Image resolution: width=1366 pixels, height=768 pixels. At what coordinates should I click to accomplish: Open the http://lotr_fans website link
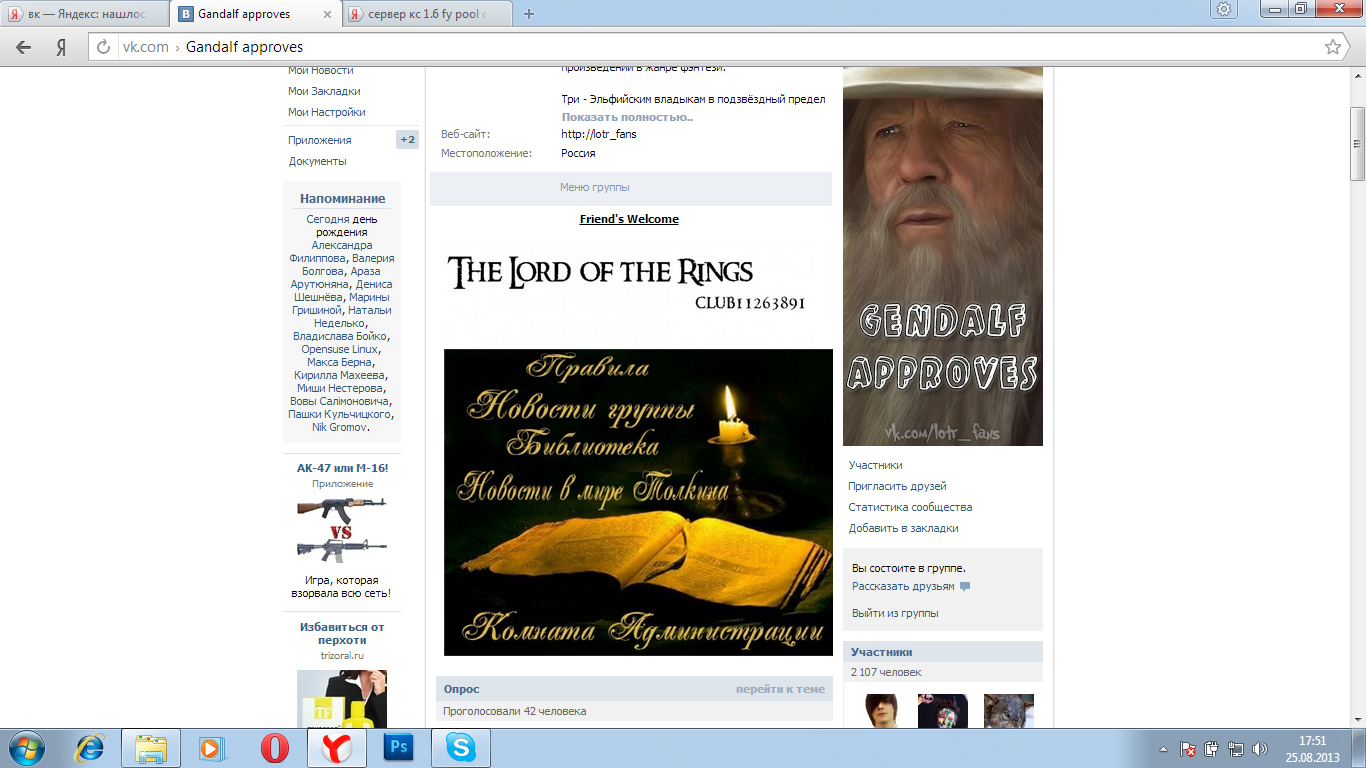click(599, 134)
